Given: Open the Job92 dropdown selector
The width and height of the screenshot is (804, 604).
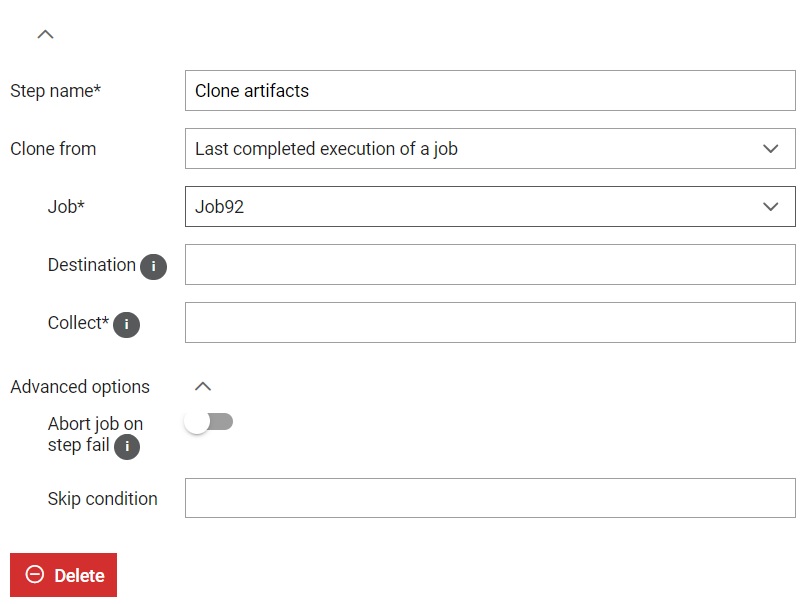Looking at the screenshot, I should point(490,207).
